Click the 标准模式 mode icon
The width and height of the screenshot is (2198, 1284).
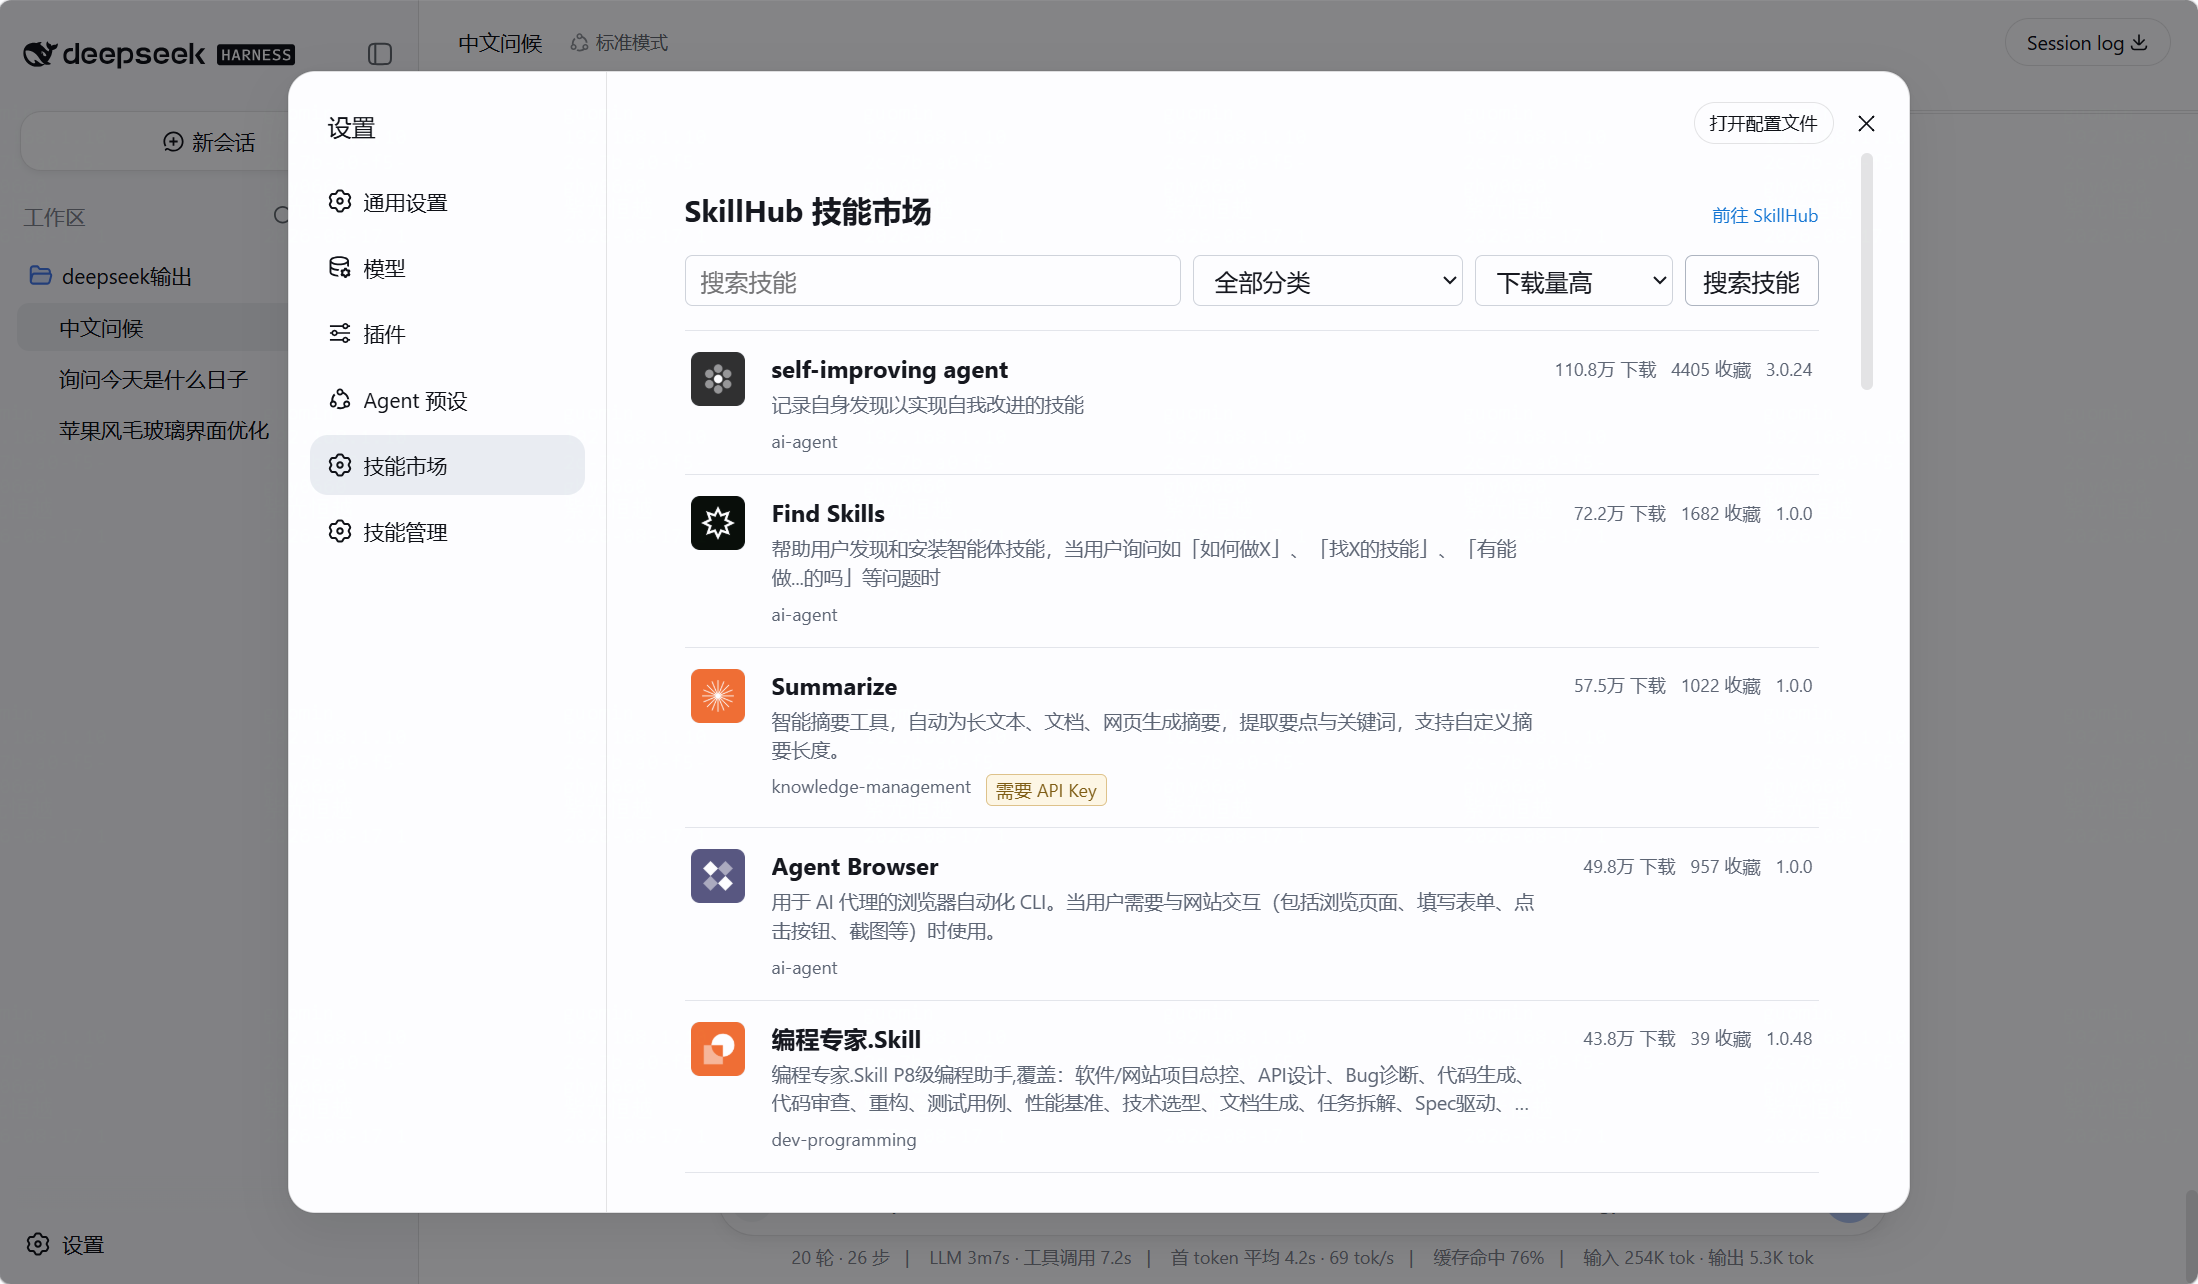(x=579, y=43)
